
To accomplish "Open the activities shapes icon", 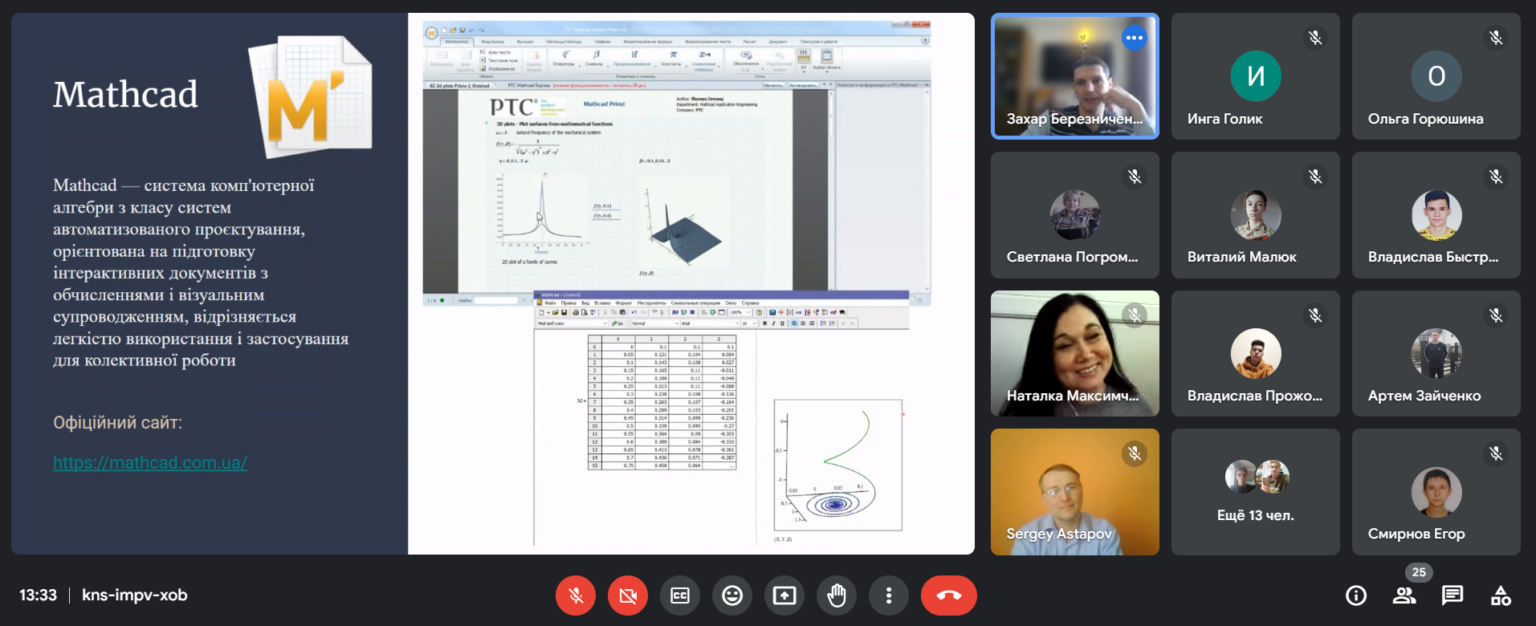I will click(x=1500, y=596).
